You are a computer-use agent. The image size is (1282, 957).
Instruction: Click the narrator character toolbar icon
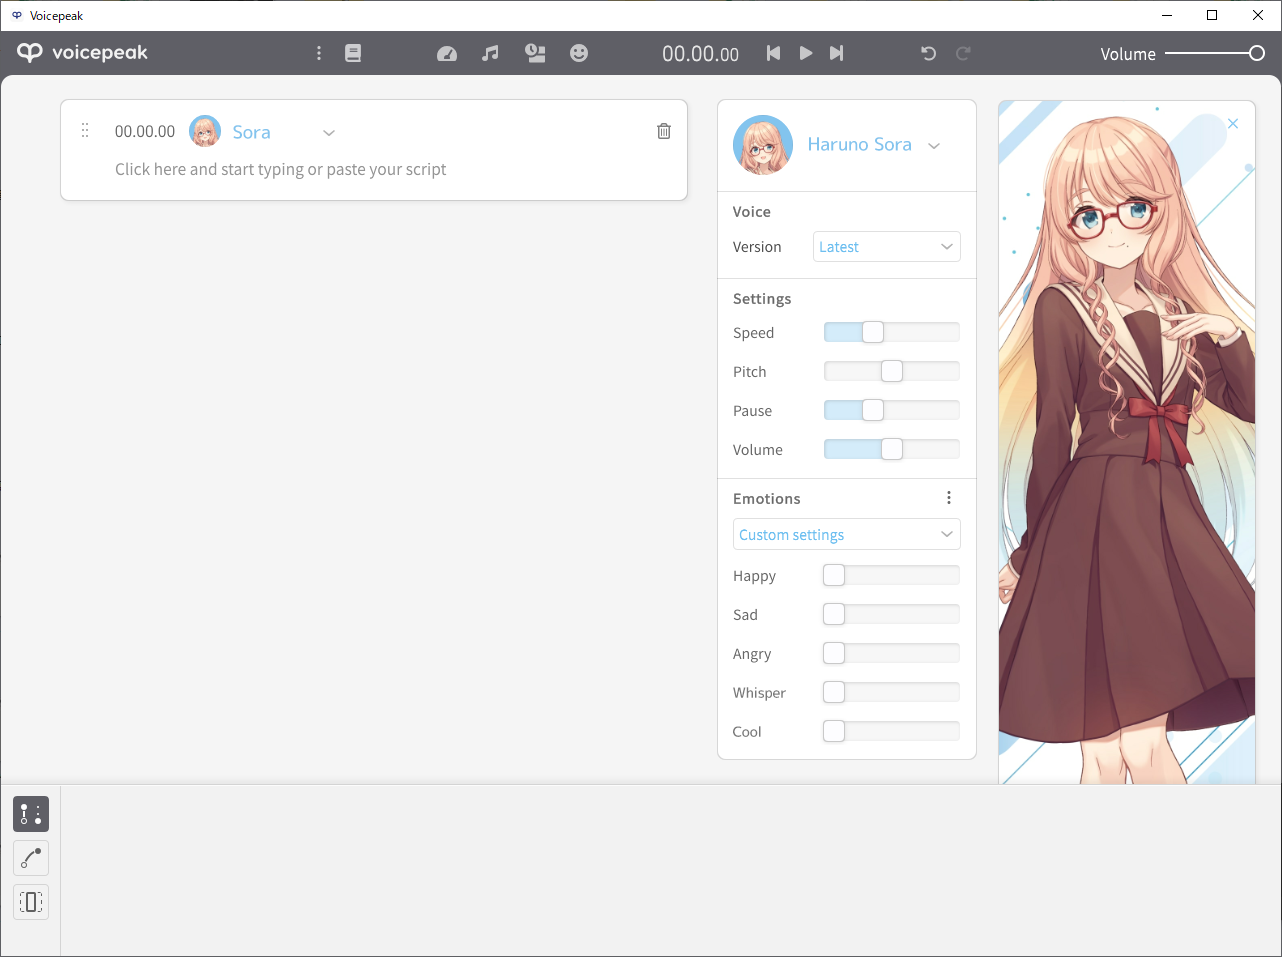point(535,53)
